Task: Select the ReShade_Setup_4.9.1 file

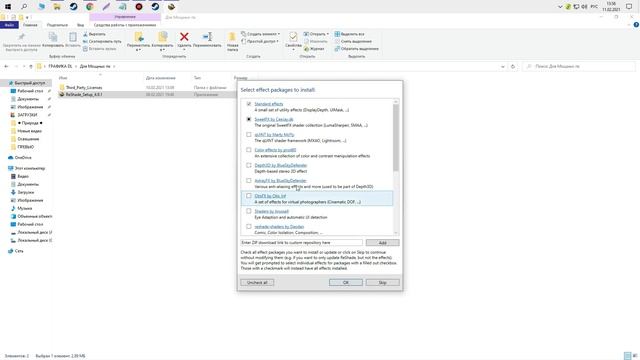Action: click(84, 94)
